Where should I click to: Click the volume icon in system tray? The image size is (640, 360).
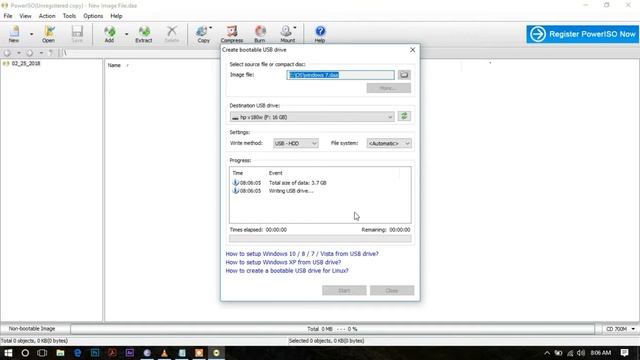[581, 353]
